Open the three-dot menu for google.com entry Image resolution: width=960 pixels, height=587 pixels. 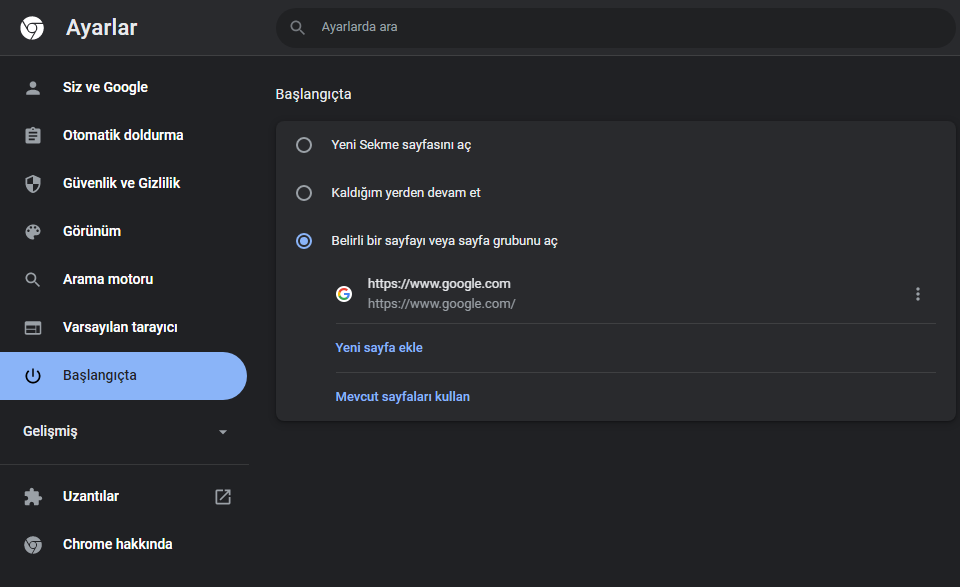click(x=918, y=294)
